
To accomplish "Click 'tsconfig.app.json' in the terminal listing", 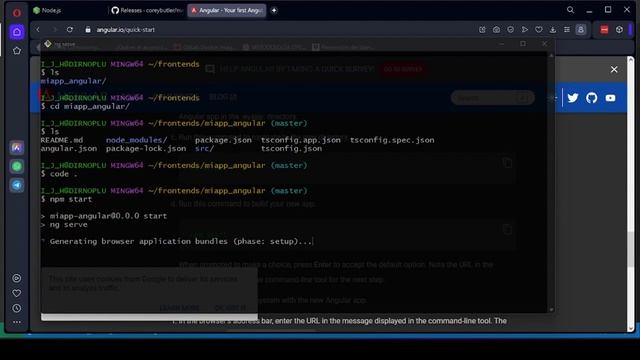I will pyautogui.click(x=300, y=140).
